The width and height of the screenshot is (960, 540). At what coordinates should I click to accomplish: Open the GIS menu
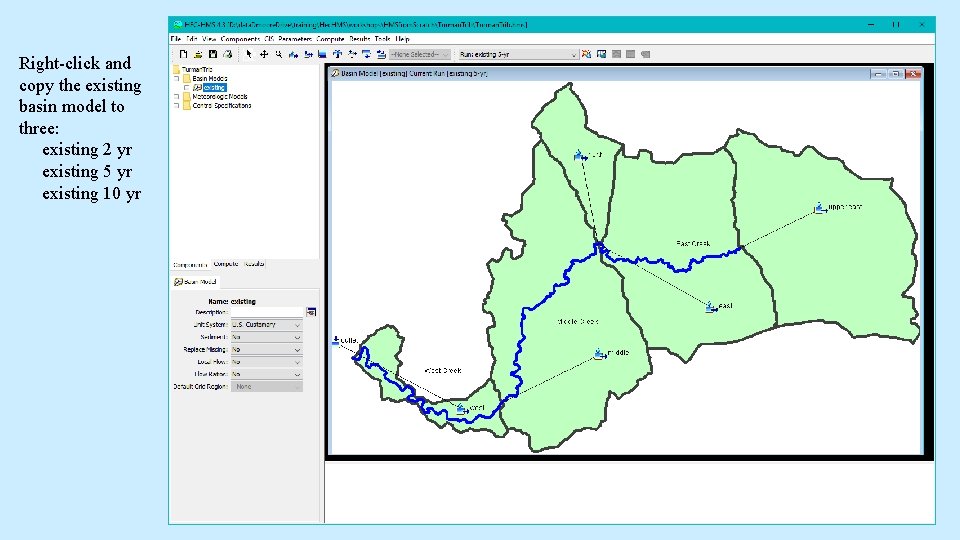tap(269, 39)
